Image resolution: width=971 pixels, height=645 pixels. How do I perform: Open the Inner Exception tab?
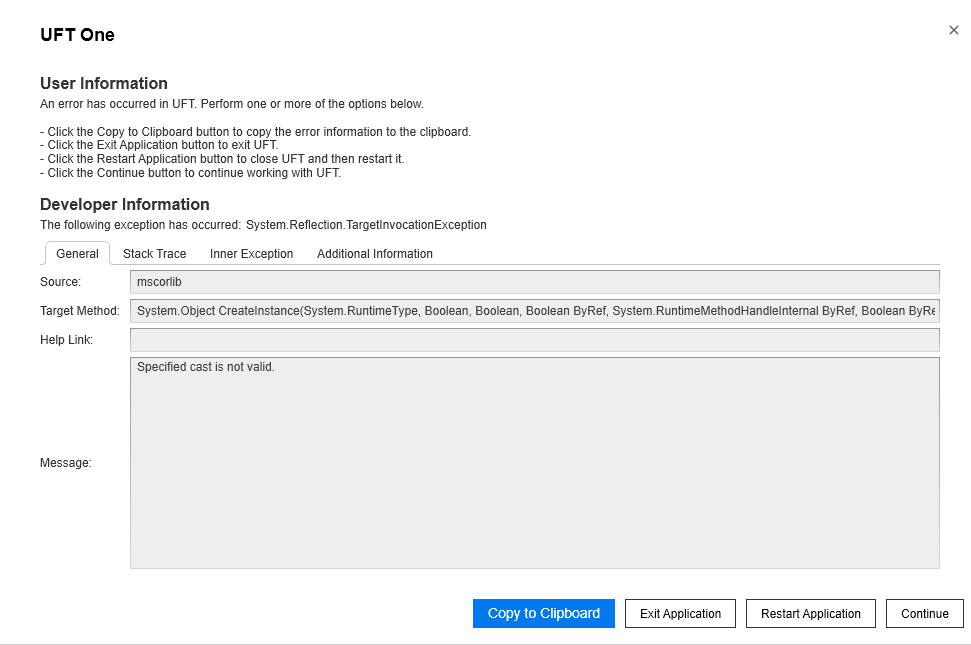point(251,254)
